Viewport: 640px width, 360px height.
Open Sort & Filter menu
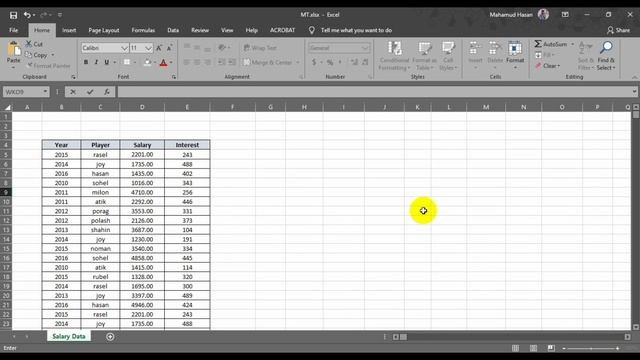[586, 56]
